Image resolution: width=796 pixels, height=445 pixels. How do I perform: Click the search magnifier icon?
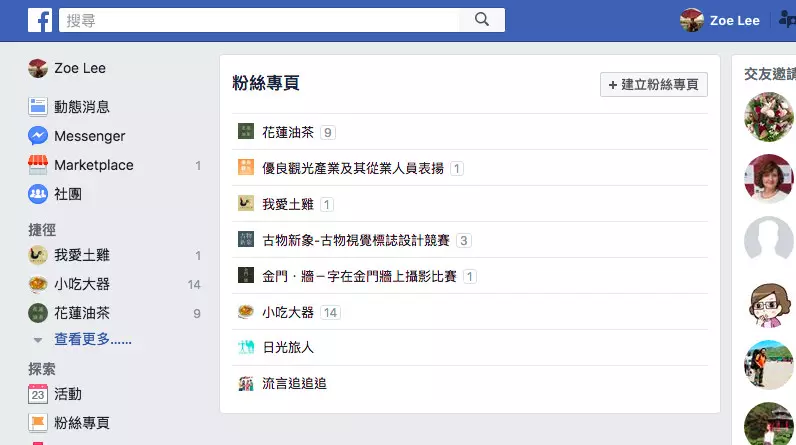pyautogui.click(x=482, y=20)
